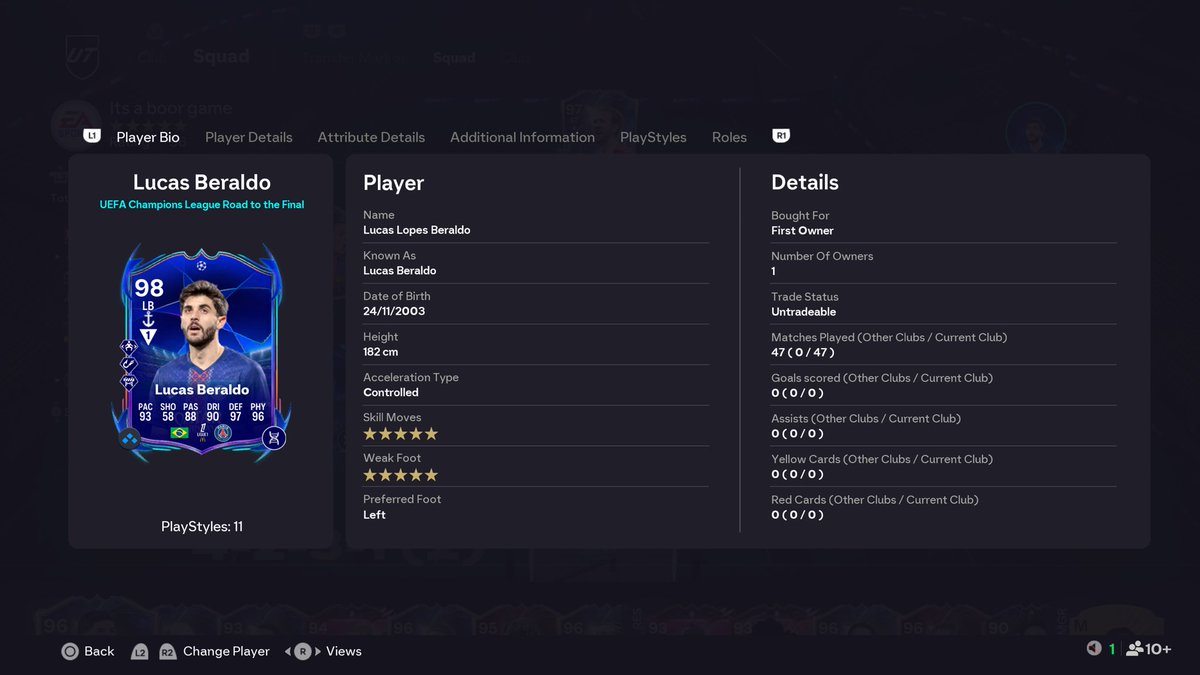The width and height of the screenshot is (1200, 675).
Task: Click the circle Back button icon
Action: point(70,651)
